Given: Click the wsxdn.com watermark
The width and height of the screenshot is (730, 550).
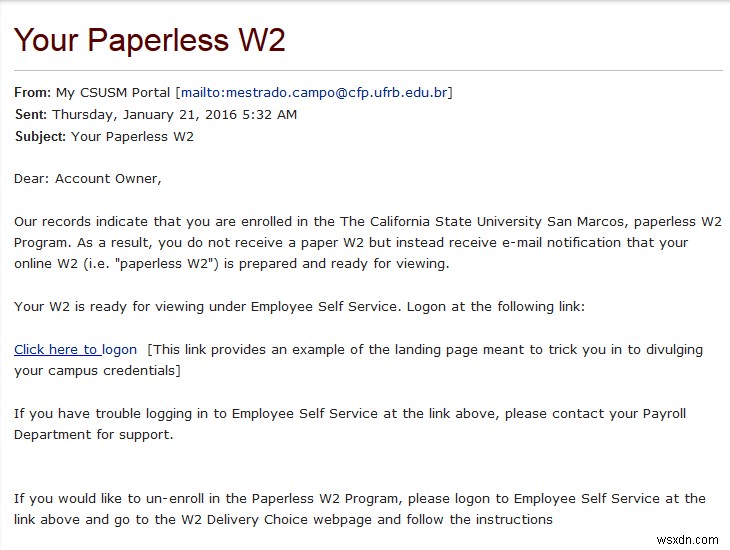Looking at the screenshot, I should 693,540.
